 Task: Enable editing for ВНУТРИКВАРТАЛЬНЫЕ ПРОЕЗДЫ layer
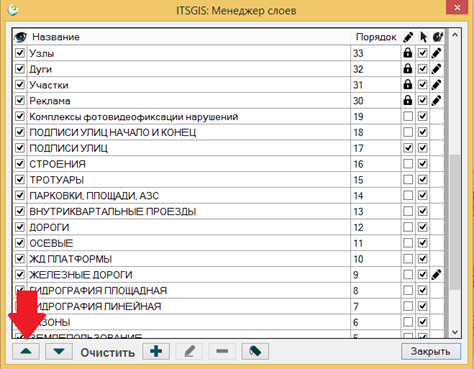[408, 211]
